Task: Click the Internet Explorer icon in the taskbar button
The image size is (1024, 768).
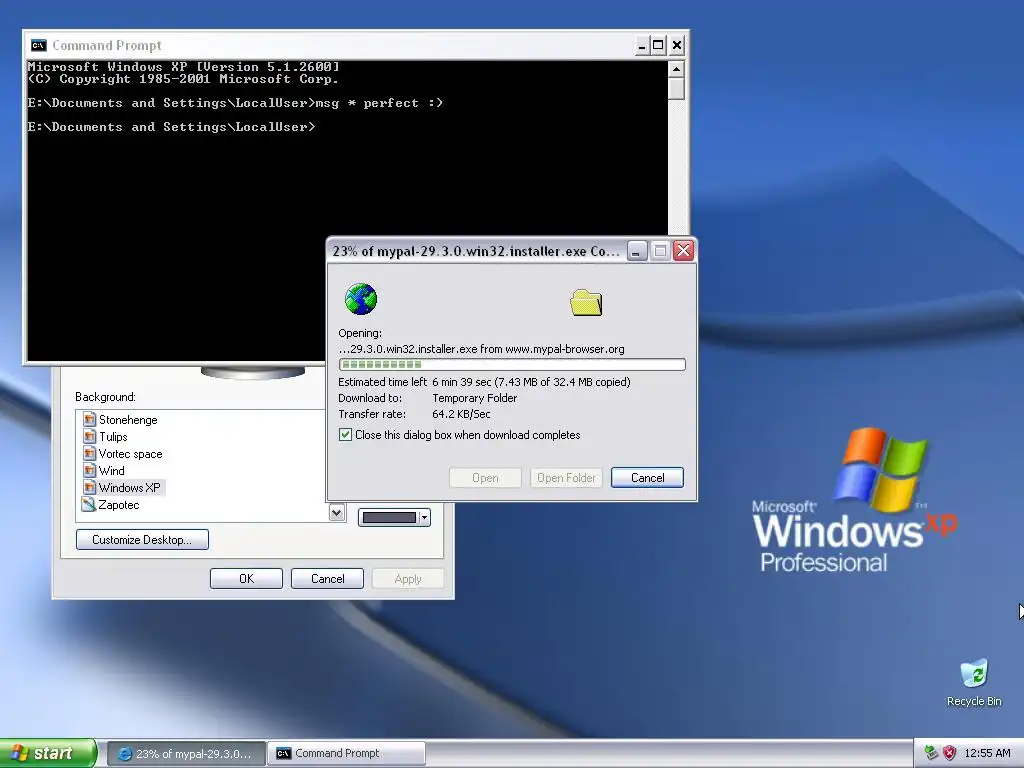Action: (x=124, y=754)
